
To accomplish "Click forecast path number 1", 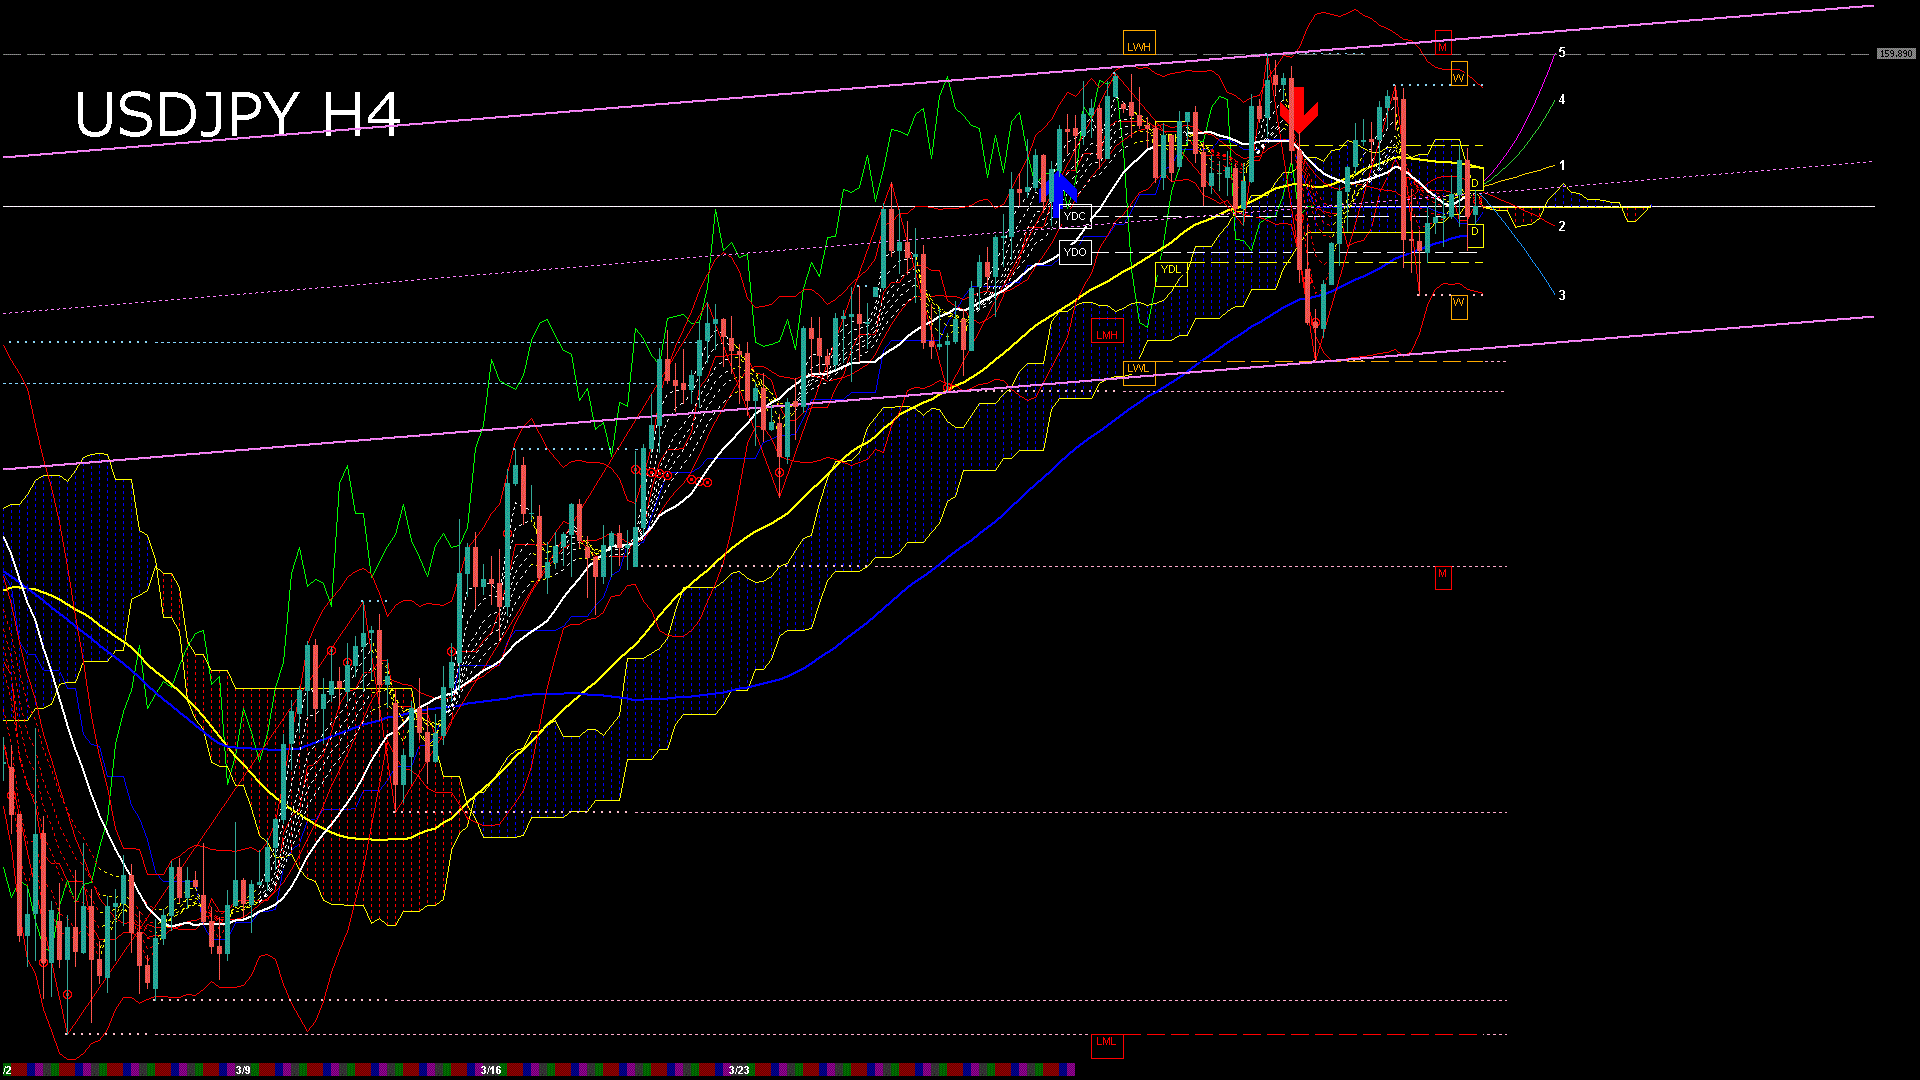I will (x=1562, y=166).
